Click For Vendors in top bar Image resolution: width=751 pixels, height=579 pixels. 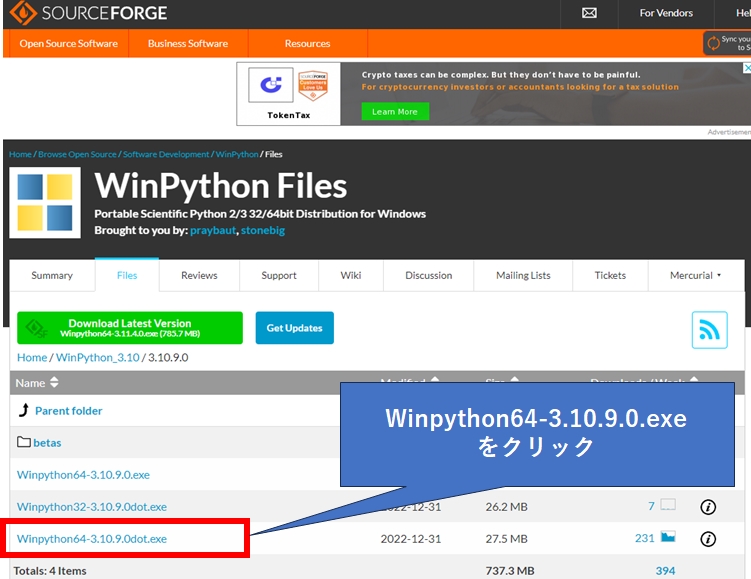coord(666,13)
